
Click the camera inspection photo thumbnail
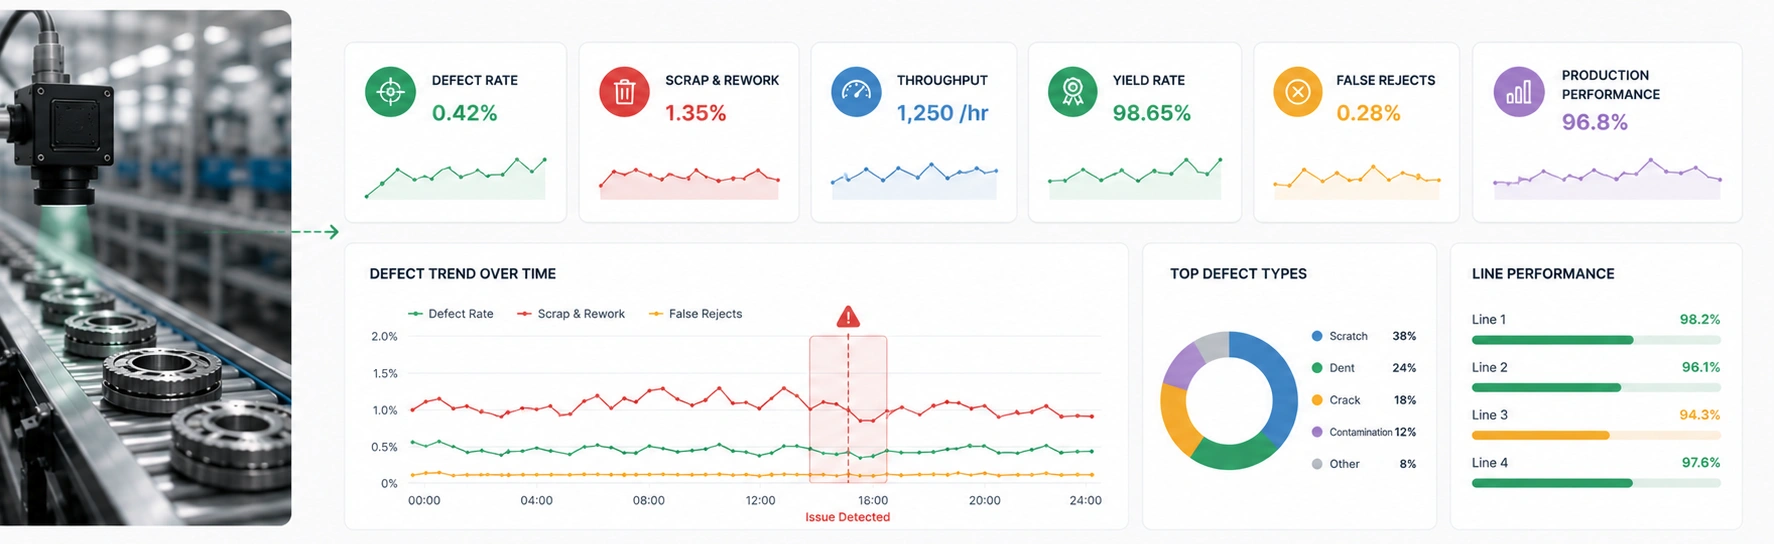pos(146,267)
